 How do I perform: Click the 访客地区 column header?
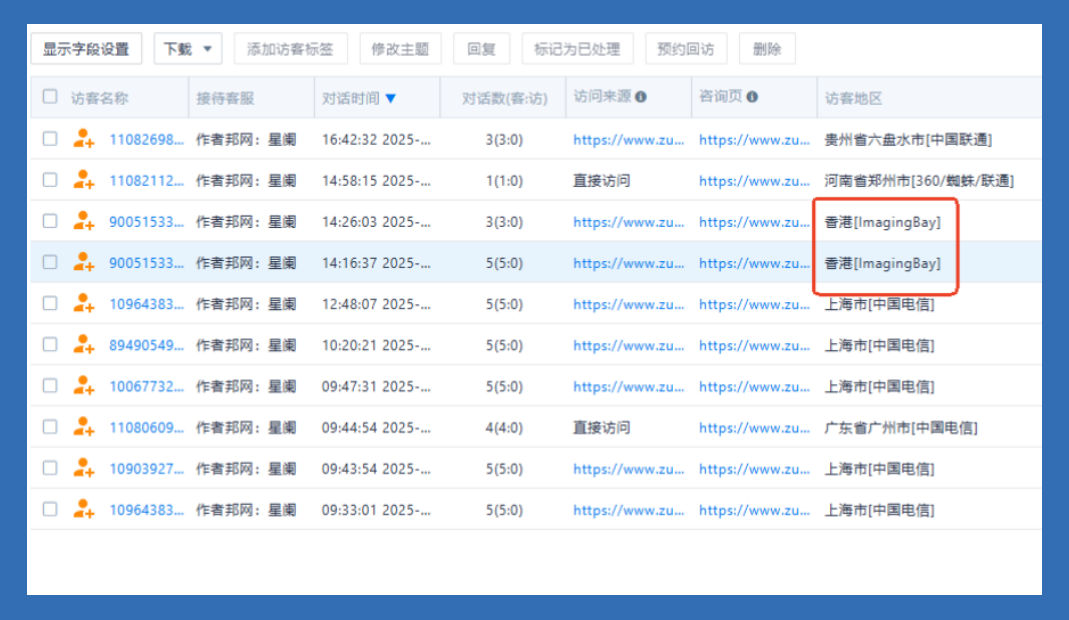pyautogui.click(x=853, y=98)
